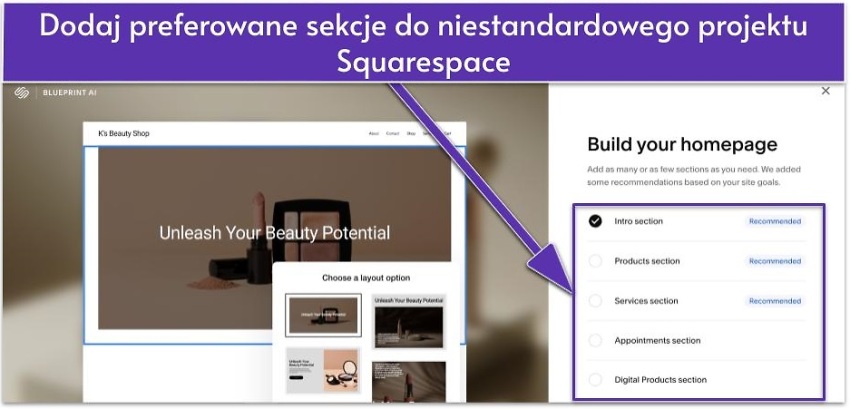Click the Products section label

(x=647, y=261)
